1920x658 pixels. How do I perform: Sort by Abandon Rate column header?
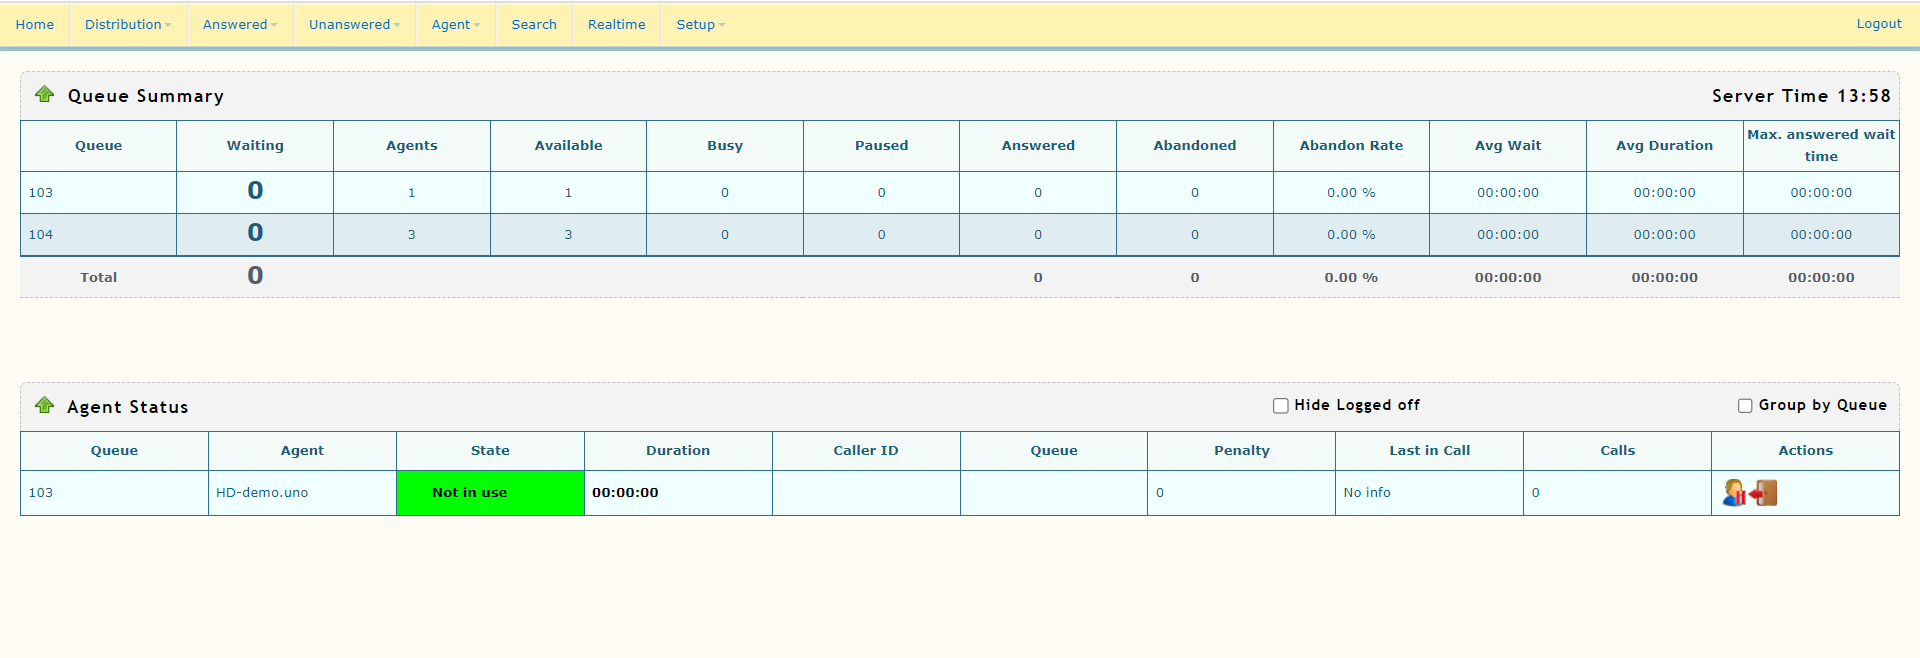coord(1351,146)
